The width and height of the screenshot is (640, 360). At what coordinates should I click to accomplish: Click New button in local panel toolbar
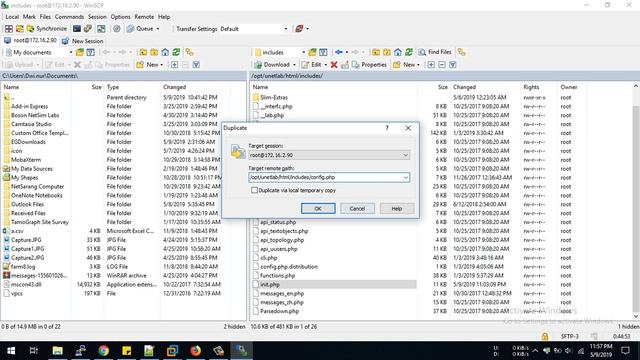149,64
